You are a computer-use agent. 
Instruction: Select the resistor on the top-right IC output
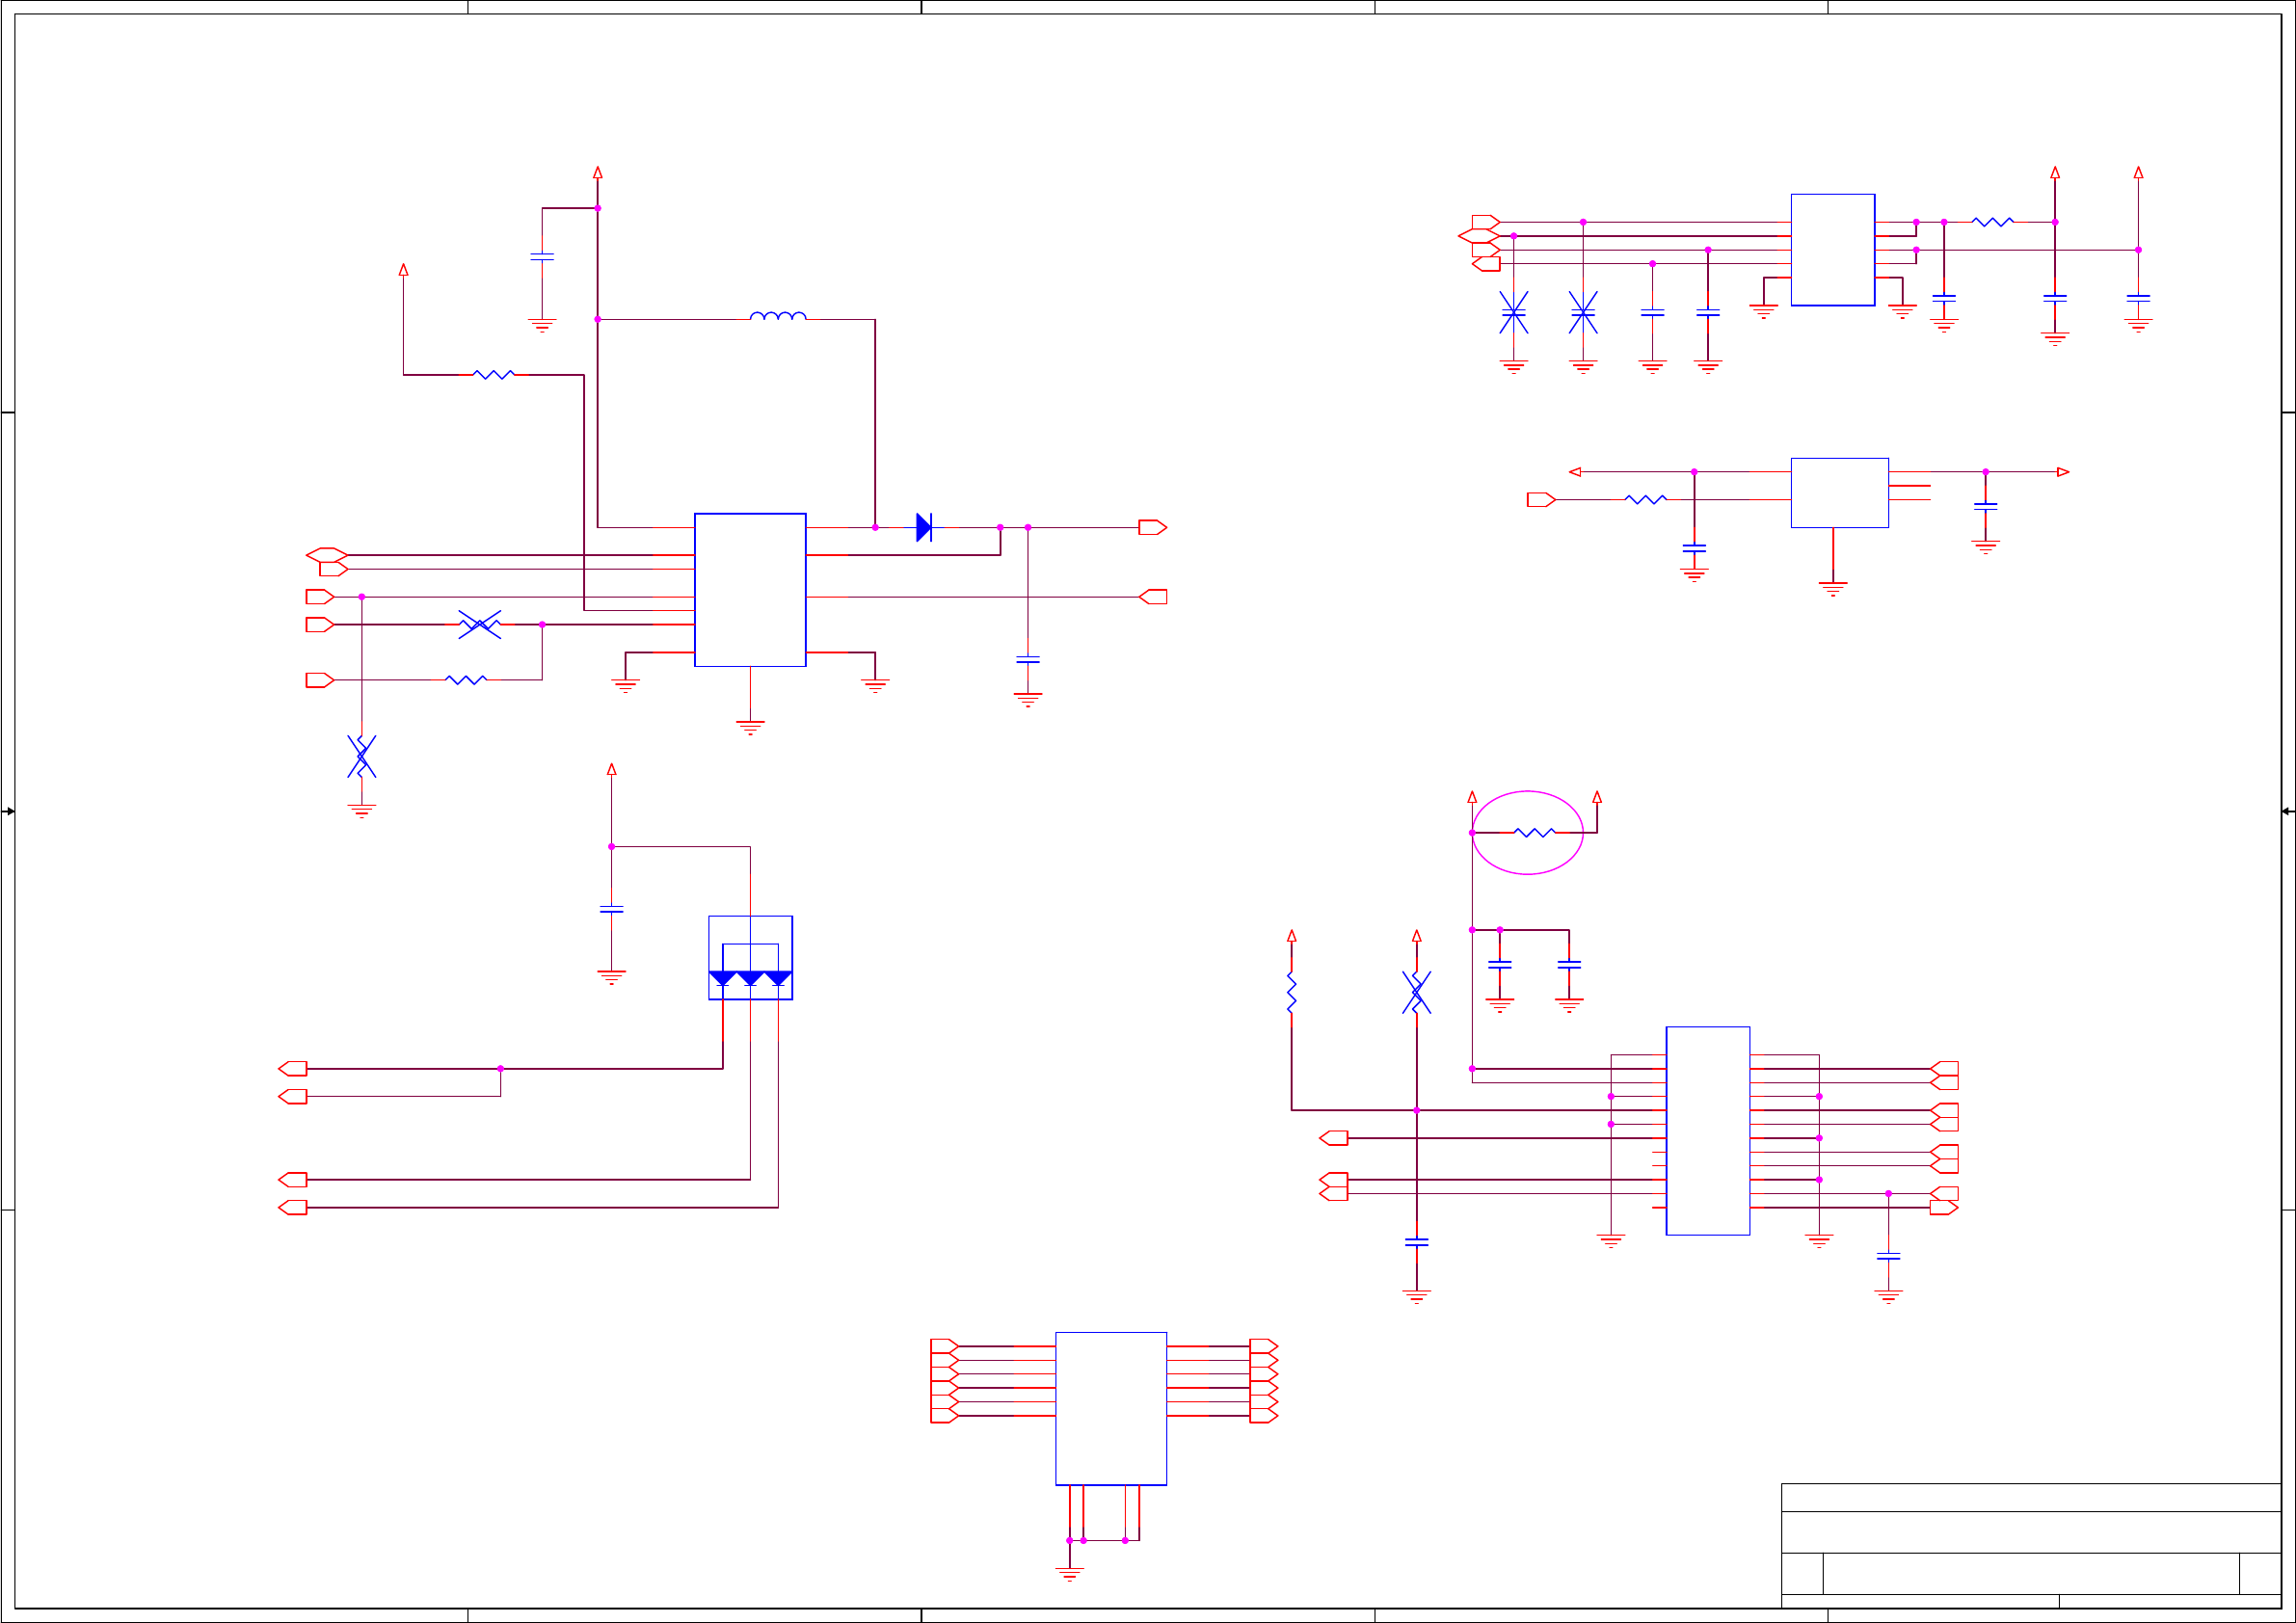coord(1992,222)
